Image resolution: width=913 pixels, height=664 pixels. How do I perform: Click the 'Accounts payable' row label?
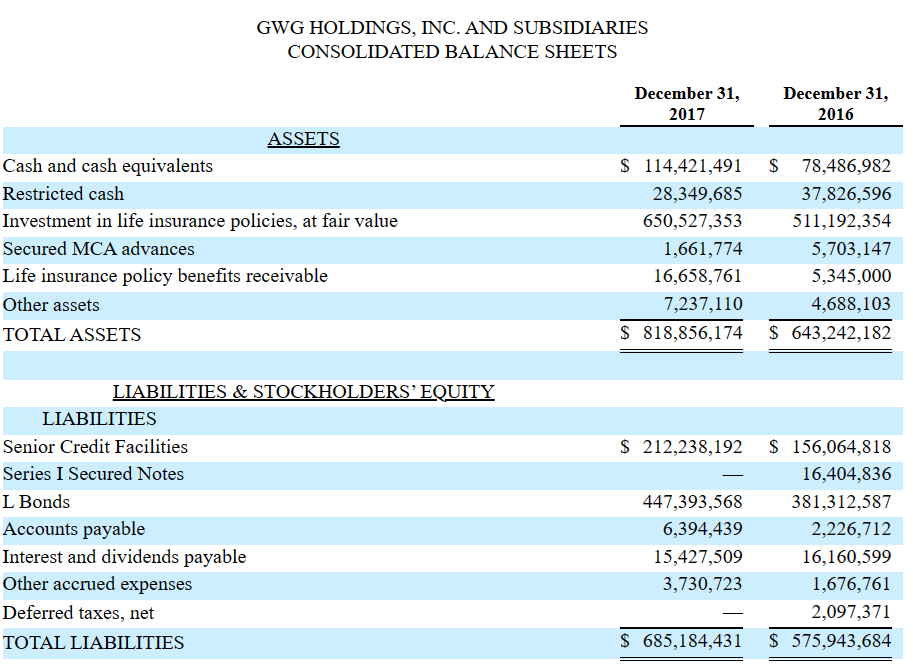pos(74,529)
